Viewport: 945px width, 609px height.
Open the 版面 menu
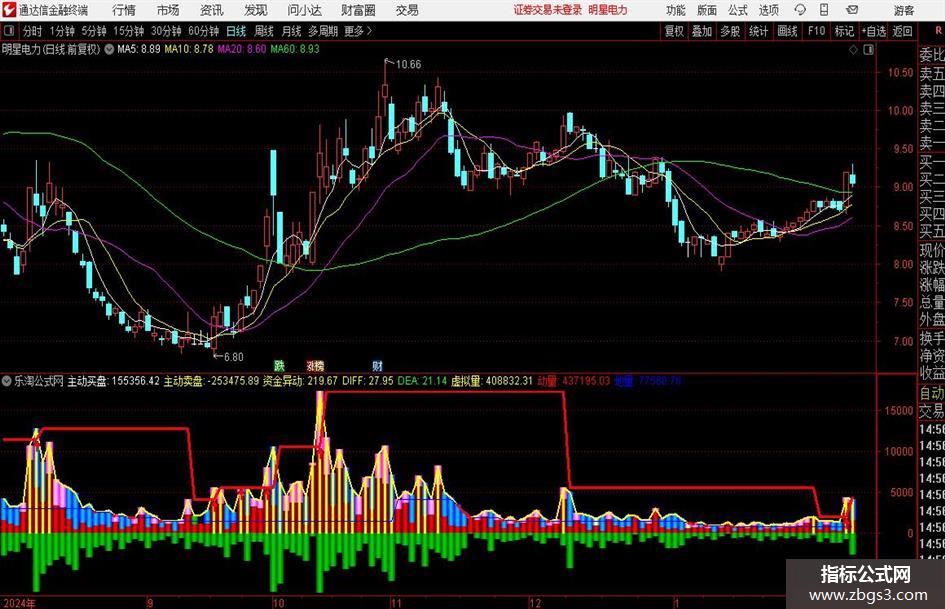point(707,10)
